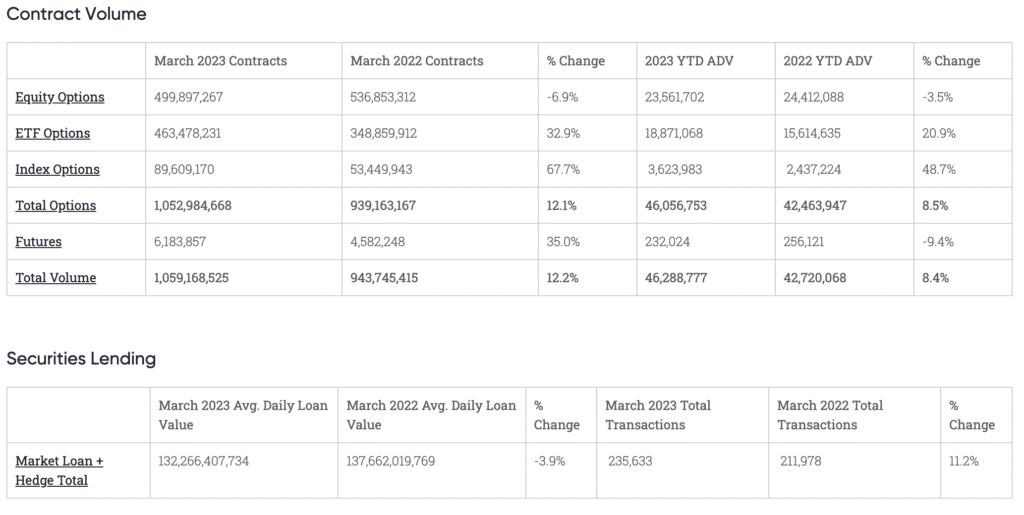Screen dimensions: 1024x515
Task: Follow the Index Options link
Action: coord(58,169)
